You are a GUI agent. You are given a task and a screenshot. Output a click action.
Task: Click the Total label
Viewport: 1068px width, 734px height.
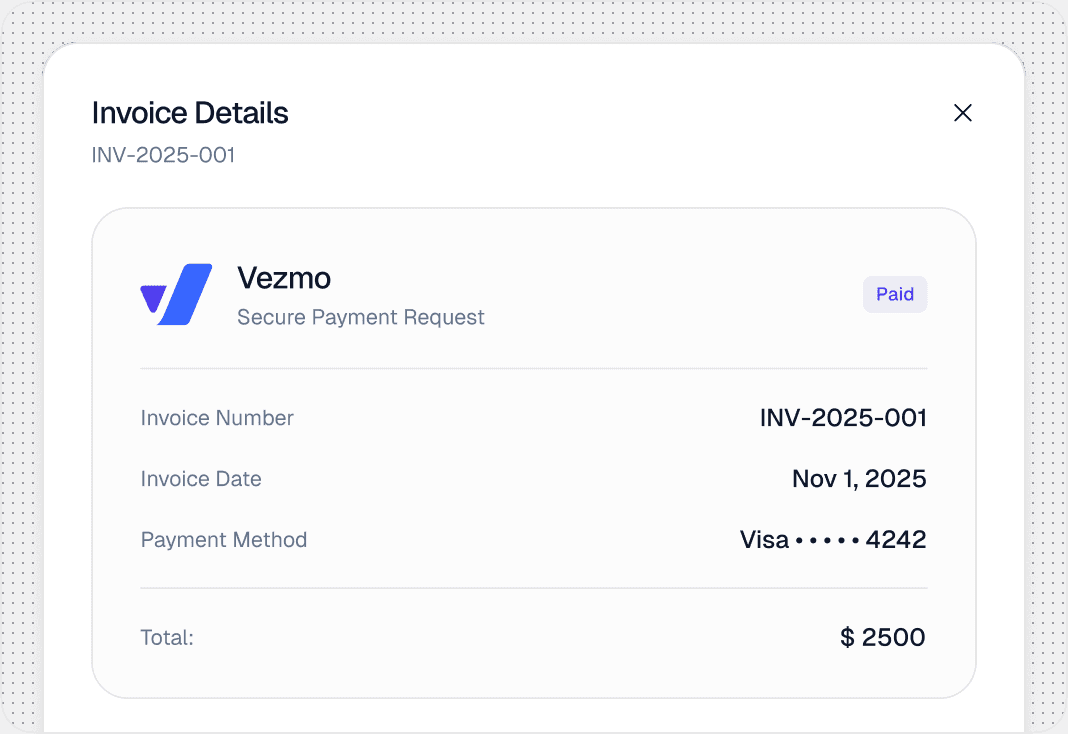point(167,637)
